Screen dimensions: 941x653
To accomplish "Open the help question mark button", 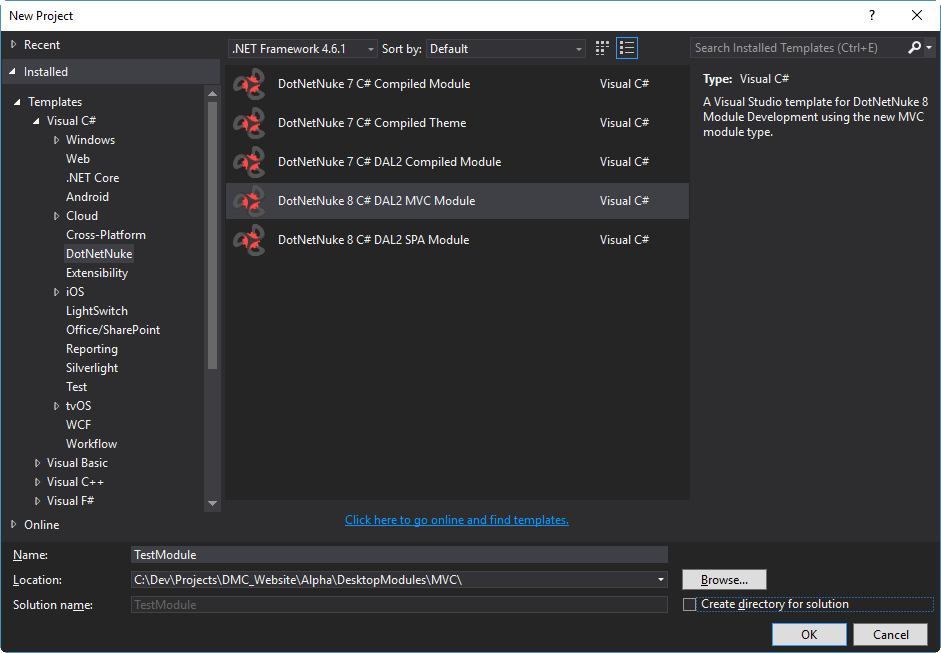I will [872, 16].
